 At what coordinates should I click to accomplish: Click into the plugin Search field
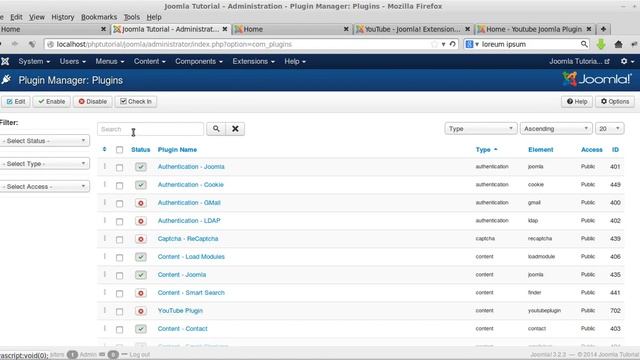[150, 129]
